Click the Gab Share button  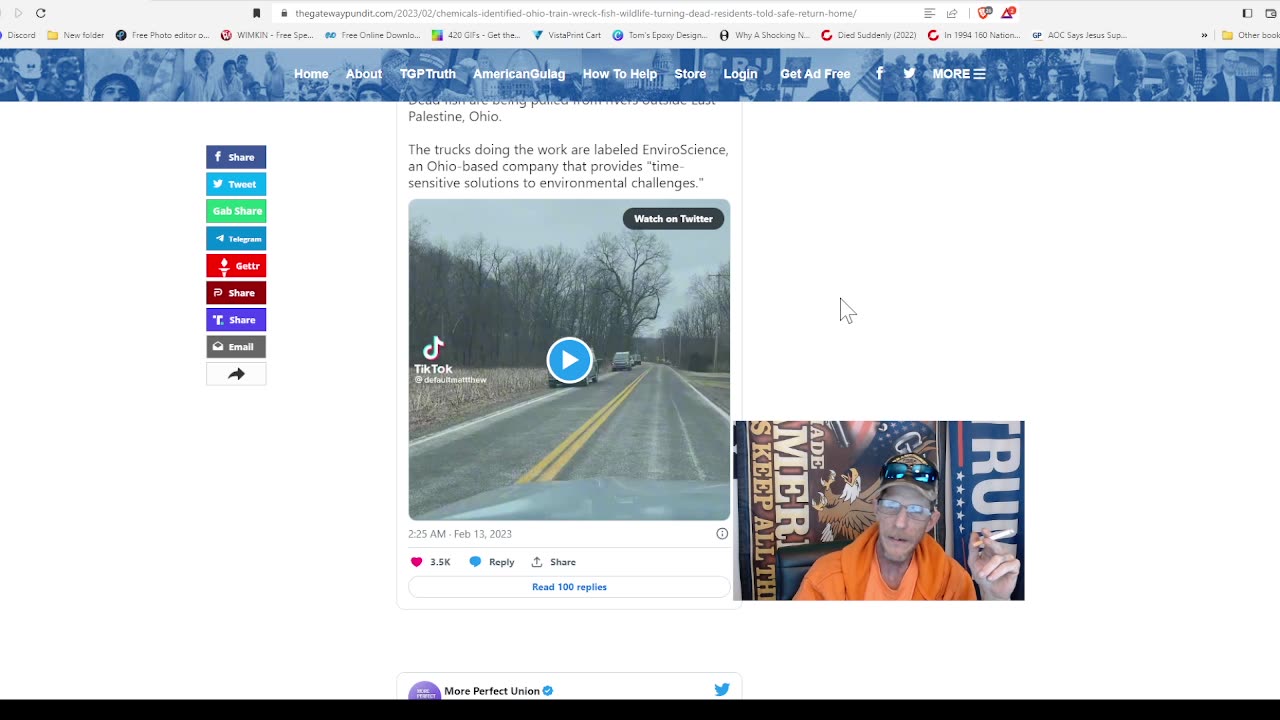[x=236, y=211]
